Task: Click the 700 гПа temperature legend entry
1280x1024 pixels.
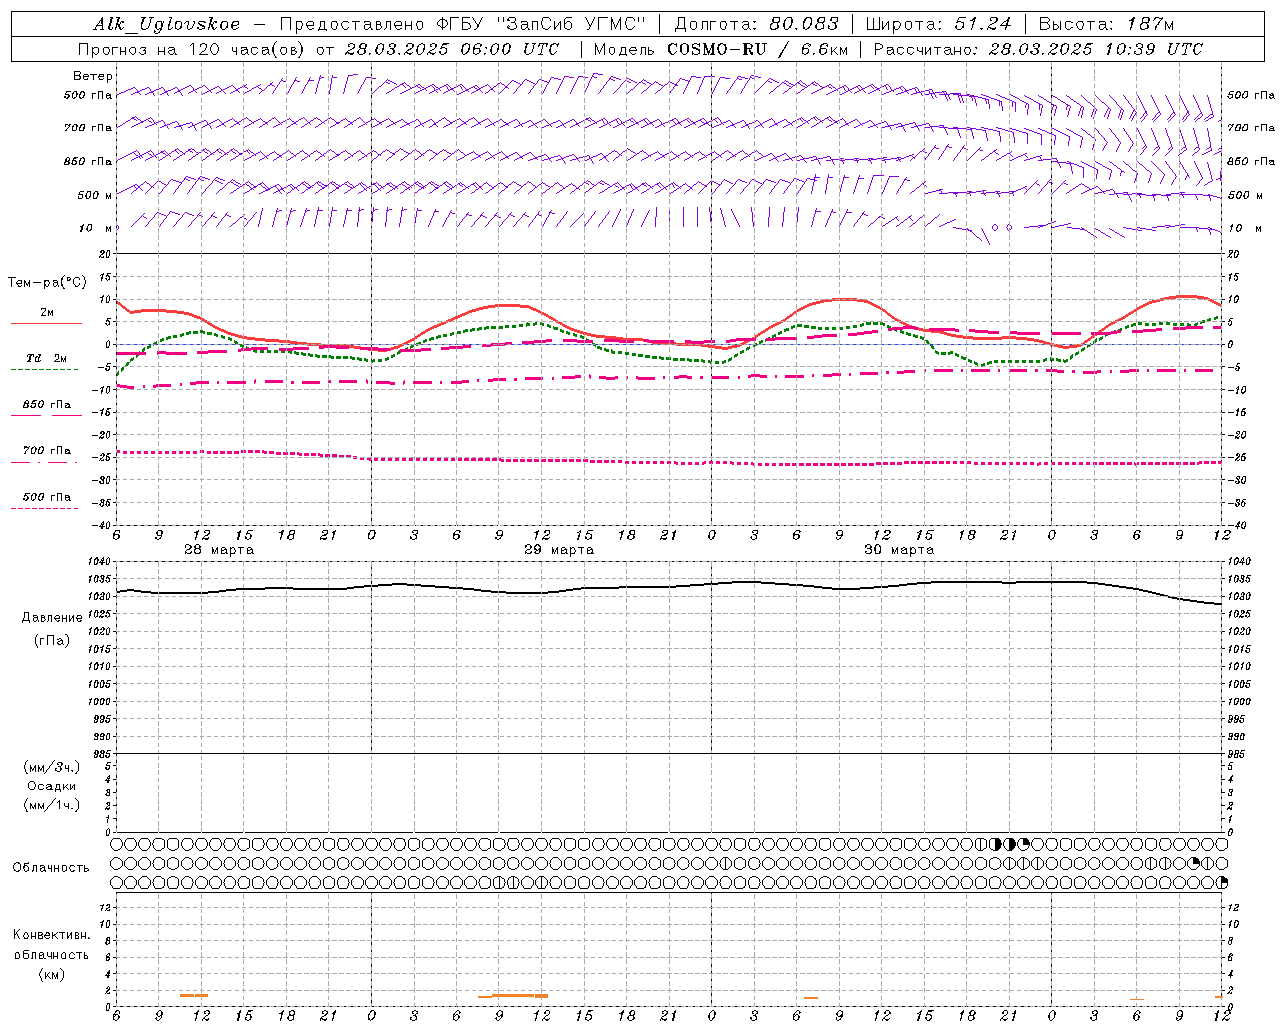Action: [46, 451]
